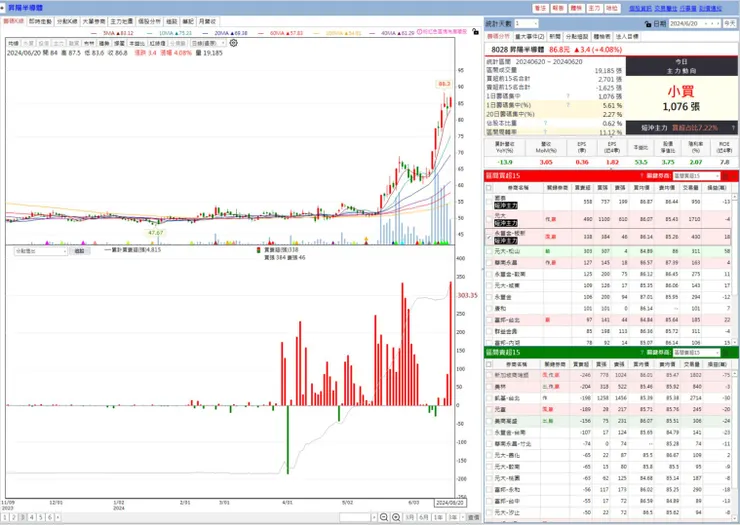
Task: Check the 康和 row checkbox
Action: coord(489,308)
